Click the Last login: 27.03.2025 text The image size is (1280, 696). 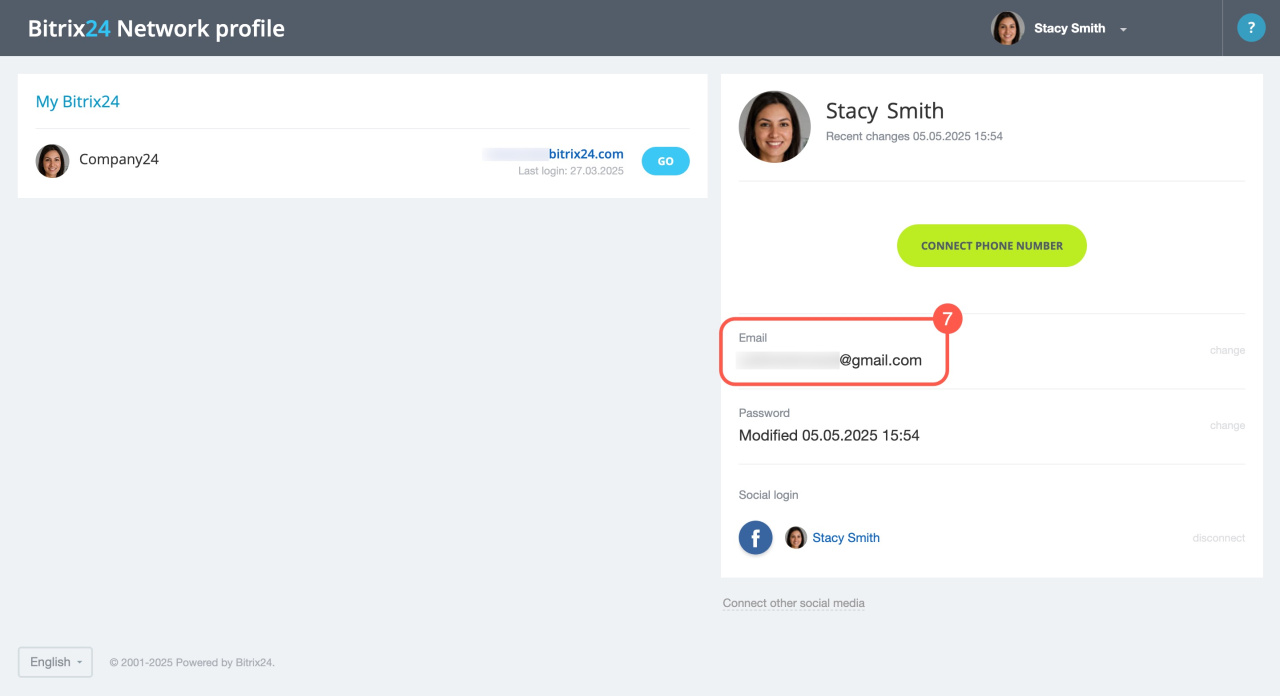click(x=570, y=171)
